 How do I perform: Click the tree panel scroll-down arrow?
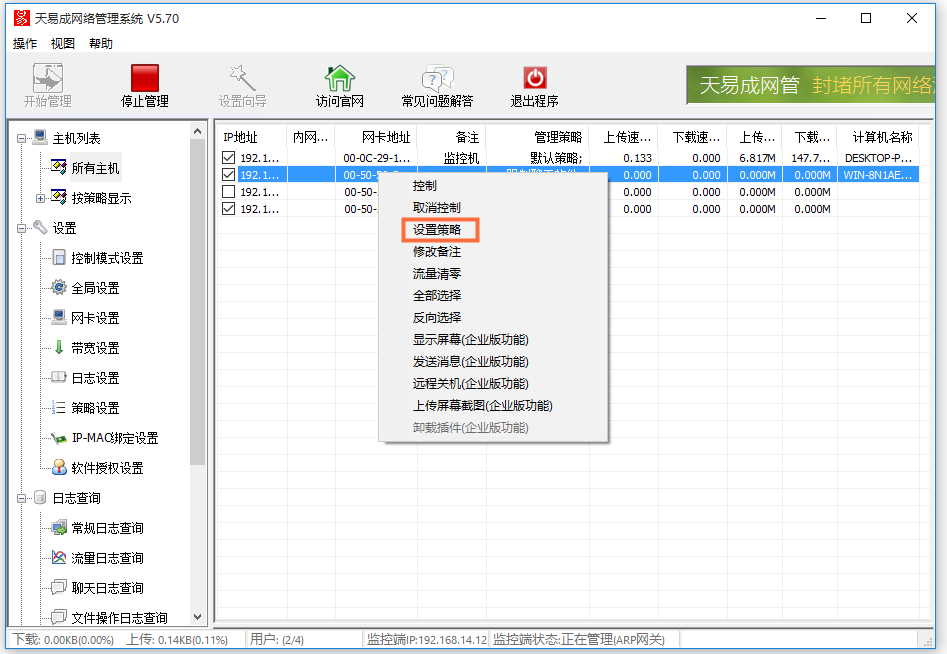tap(197, 617)
